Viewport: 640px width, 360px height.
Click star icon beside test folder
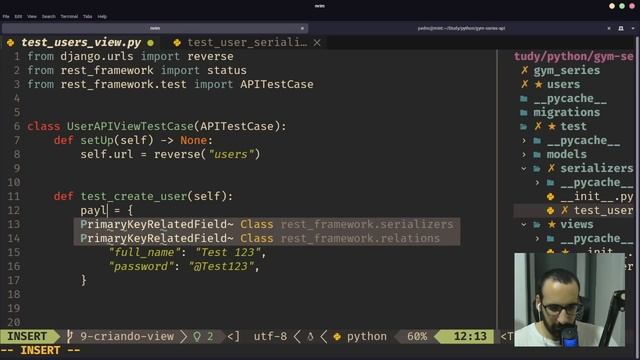tap(552, 127)
